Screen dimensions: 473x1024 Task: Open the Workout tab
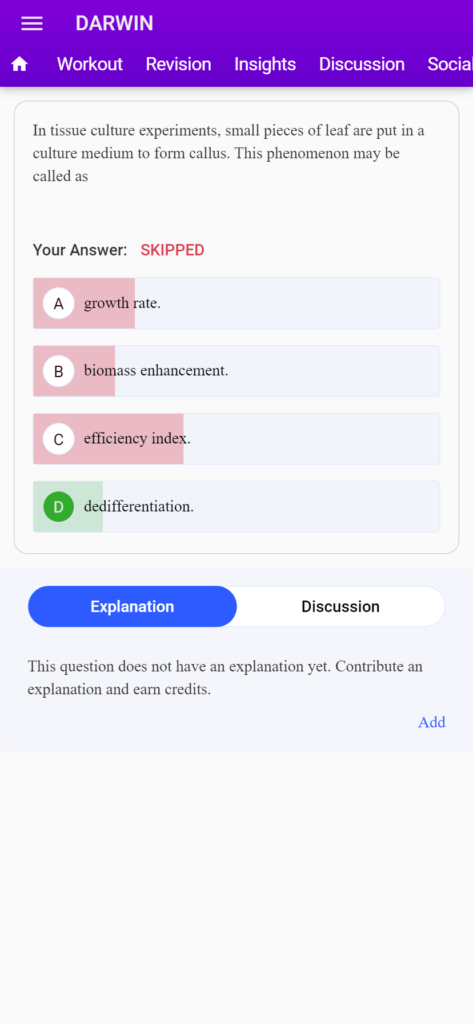coord(90,64)
